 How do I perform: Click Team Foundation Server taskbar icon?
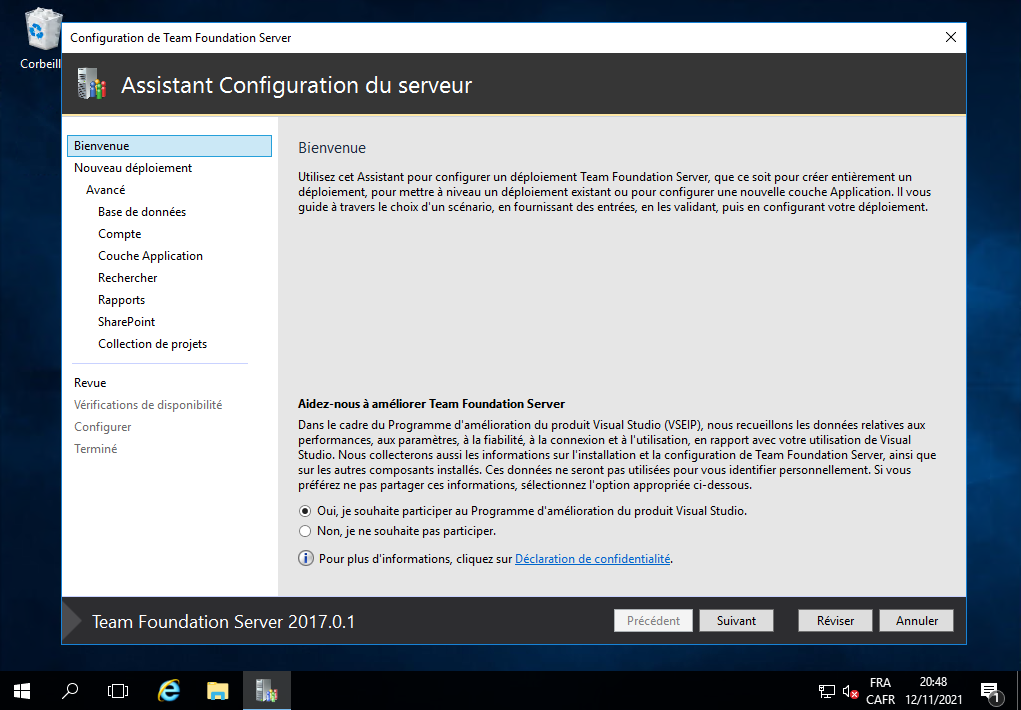pos(266,690)
